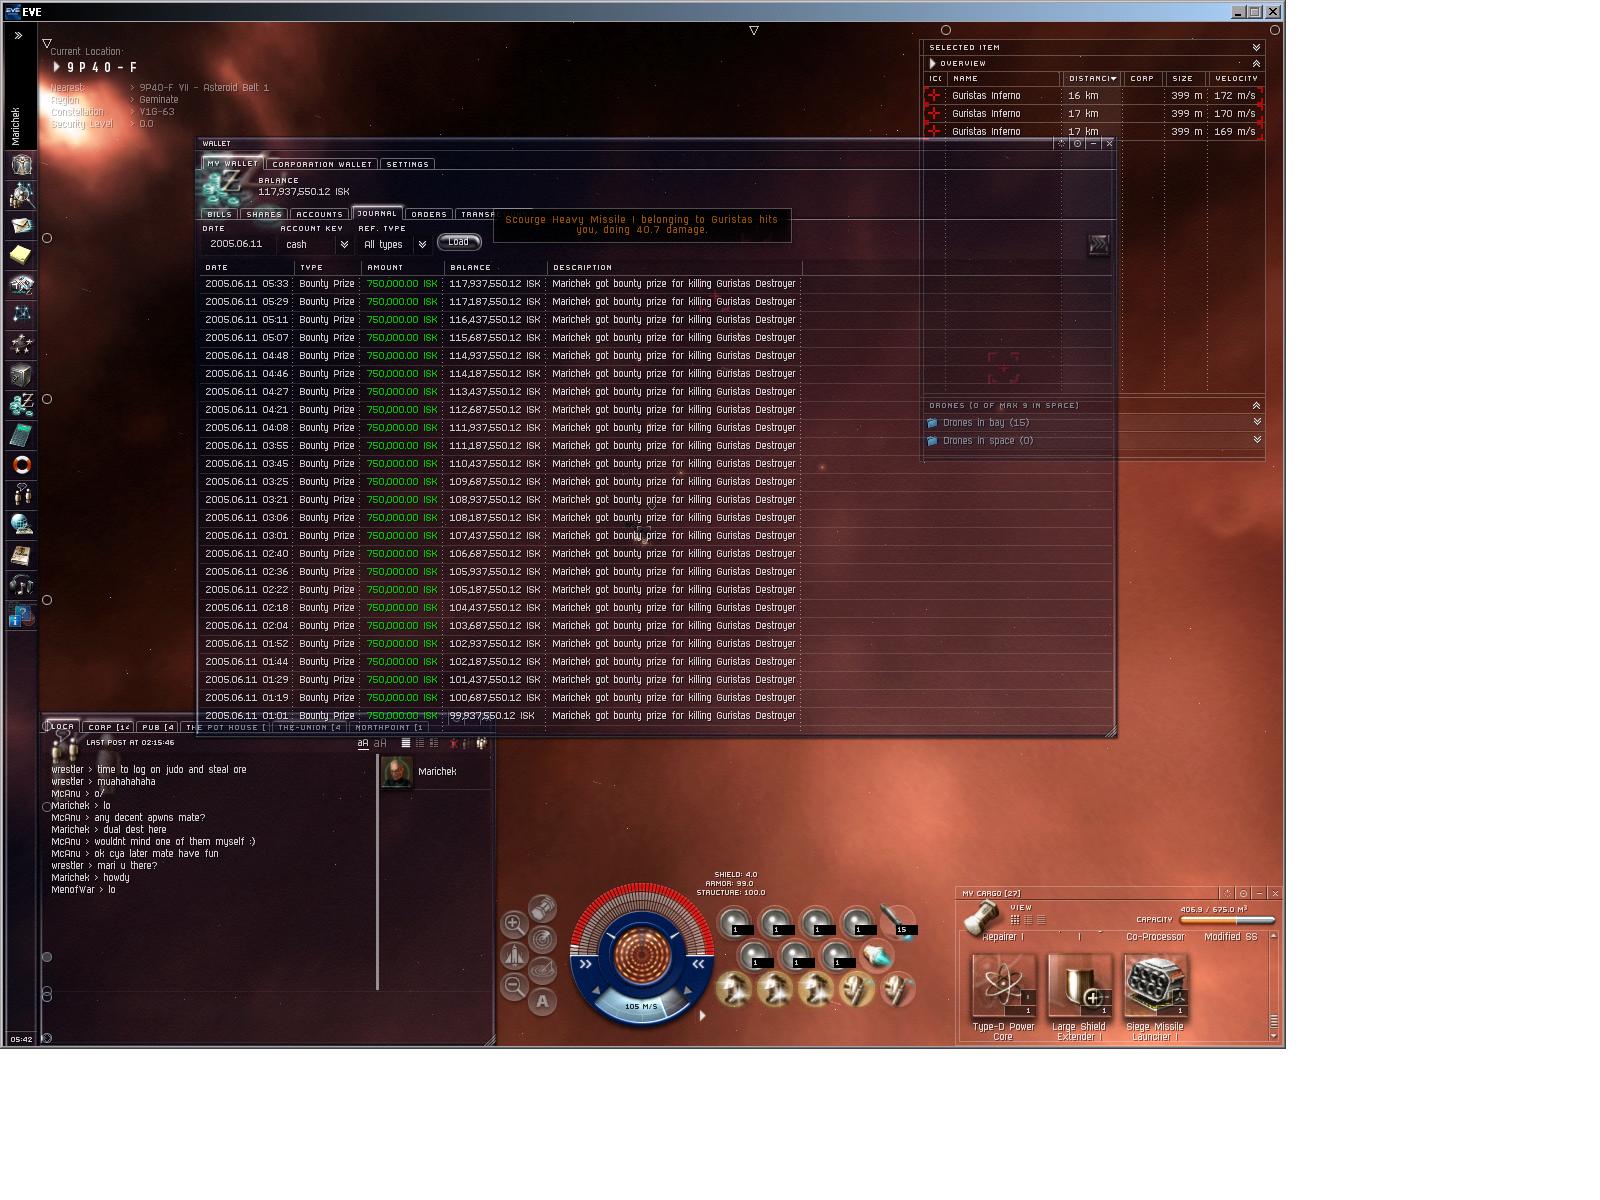Sort overview by Distance column
The height and width of the screenshot is (1200, 1600).
tap(1091, 78)
